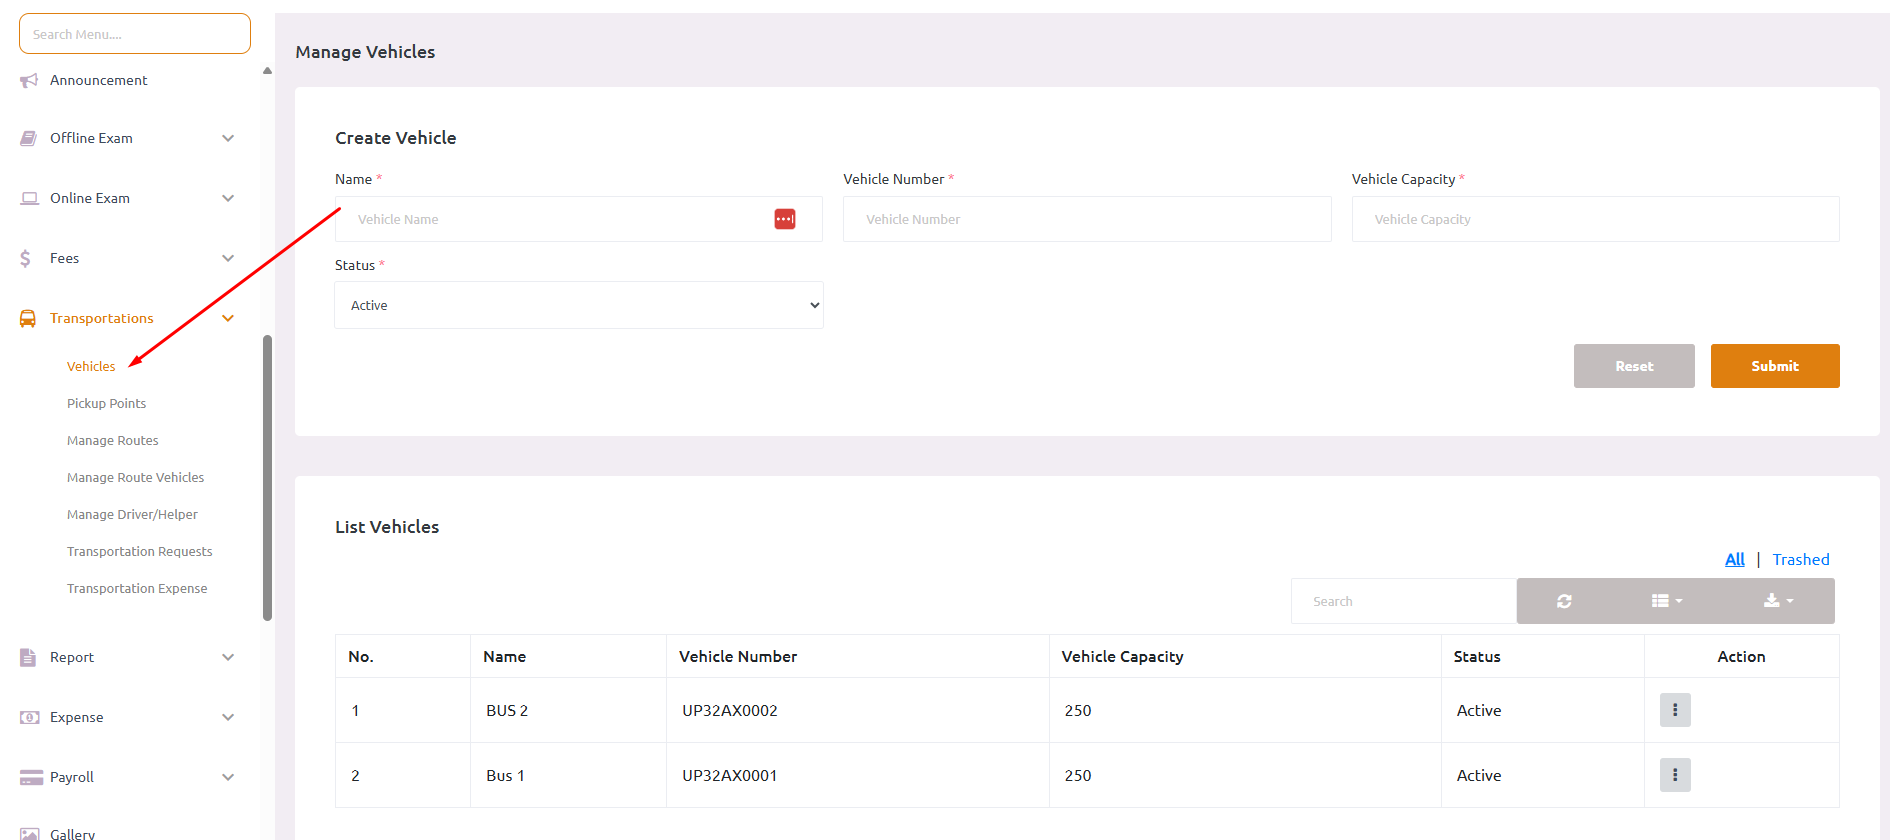Expand the Fees menu chevron
The height and width of the screenshot is (840, 1890).
[228, 258]
